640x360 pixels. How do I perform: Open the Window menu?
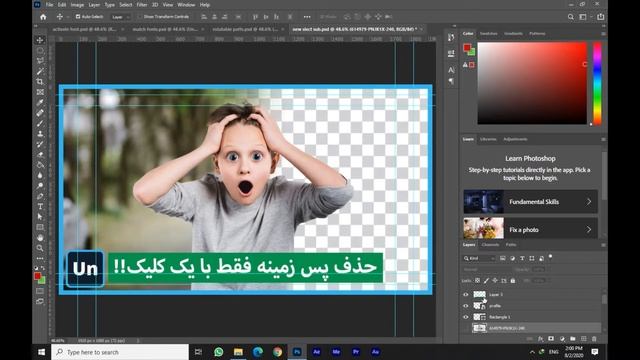[x=186, y=5]
